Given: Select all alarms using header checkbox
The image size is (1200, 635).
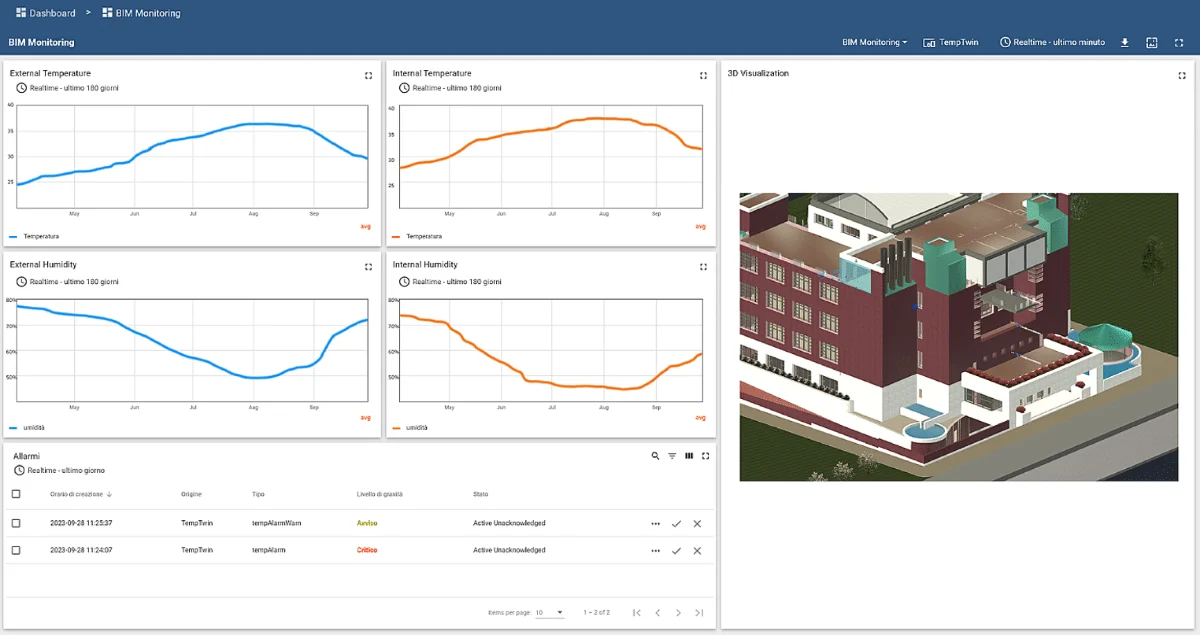Looking at the screenshot, I should pyautogui.click(x=16, y=494).
